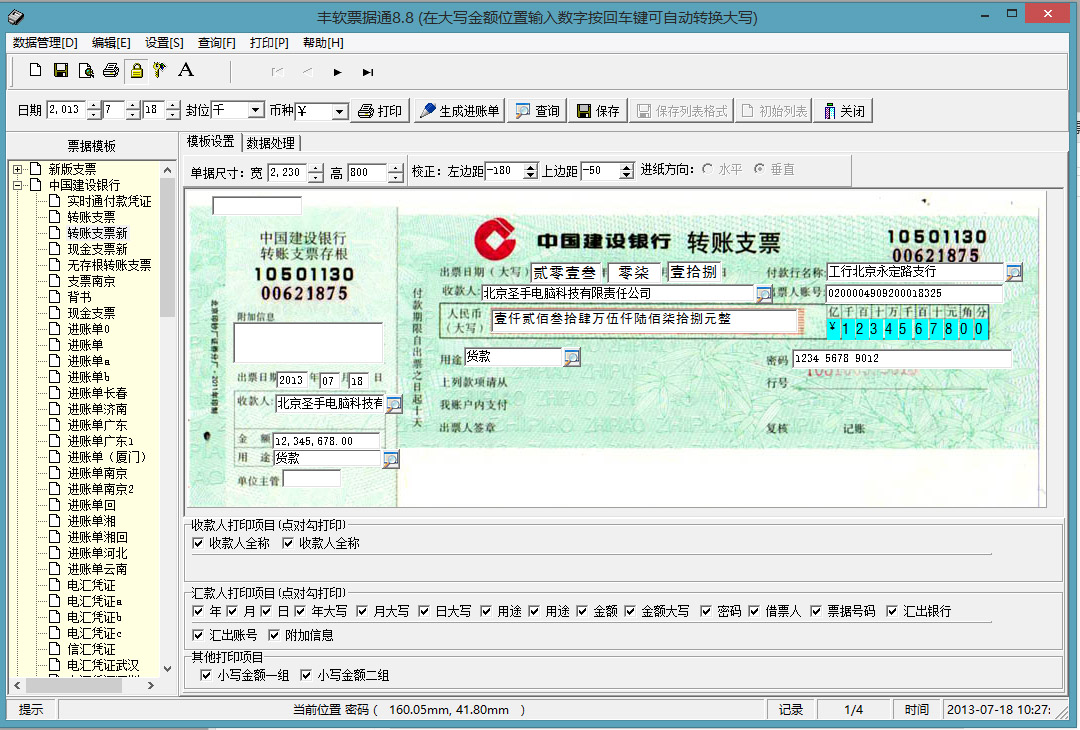Open the 查询[F] menu in menu bar
The height and width of the screenshot is (730, 1080).
216,43
